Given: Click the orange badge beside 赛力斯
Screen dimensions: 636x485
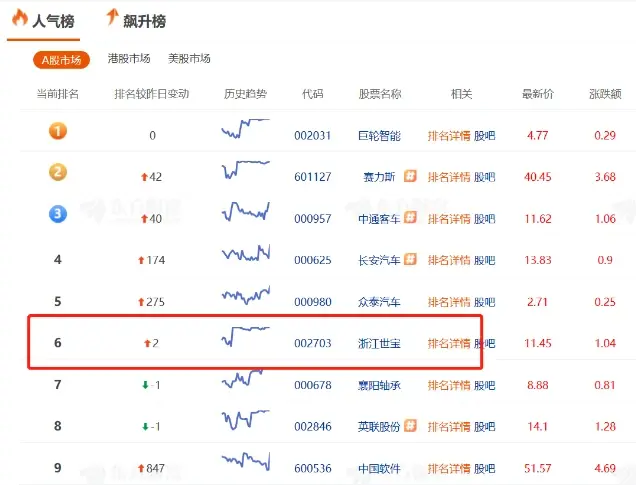Looking at the screenshot, I should 410,177.
